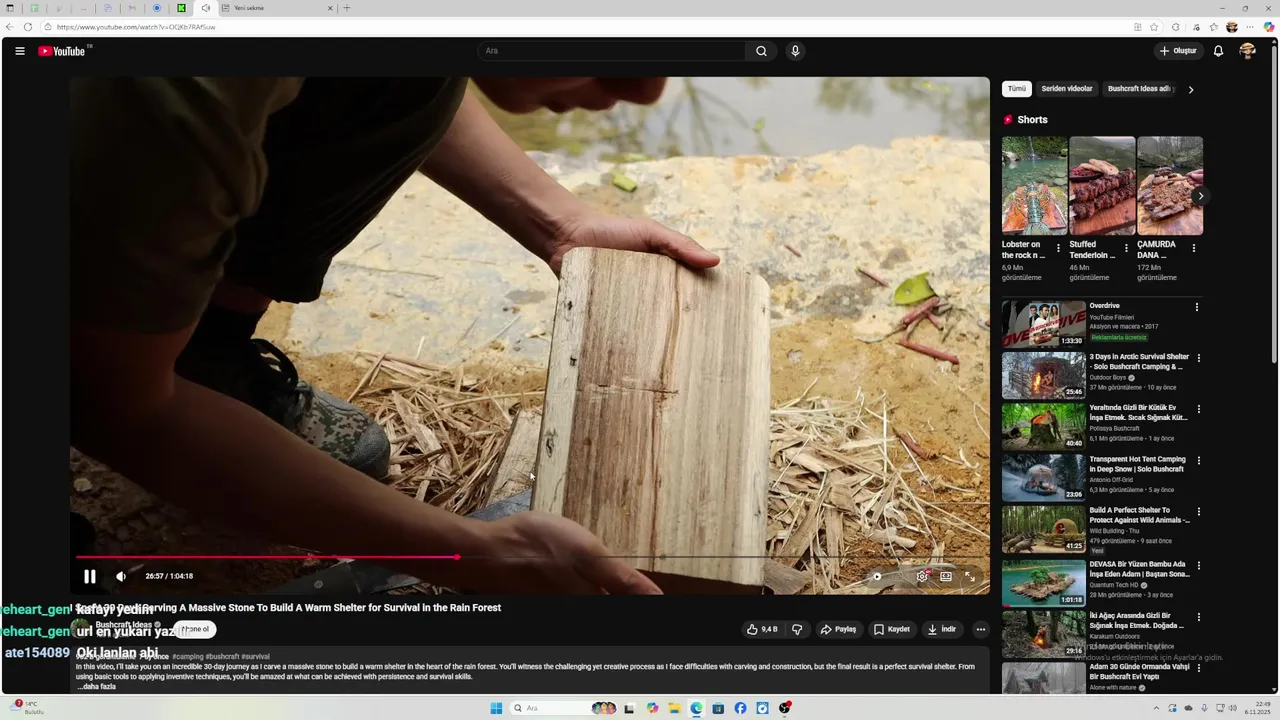Click the #camping hashtag
The width and height of the screenshot is (1280, 720).
pos(187,657)
